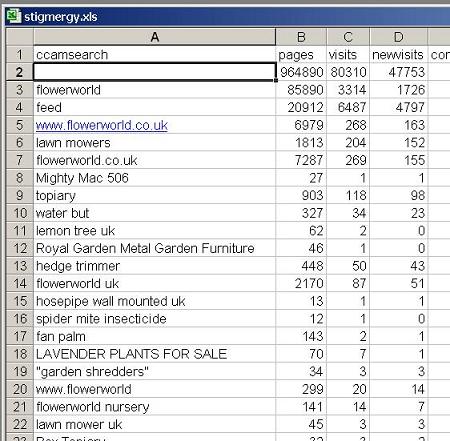Select the pages value 141
Screen dimensions: 450x441
pos(301,407)
